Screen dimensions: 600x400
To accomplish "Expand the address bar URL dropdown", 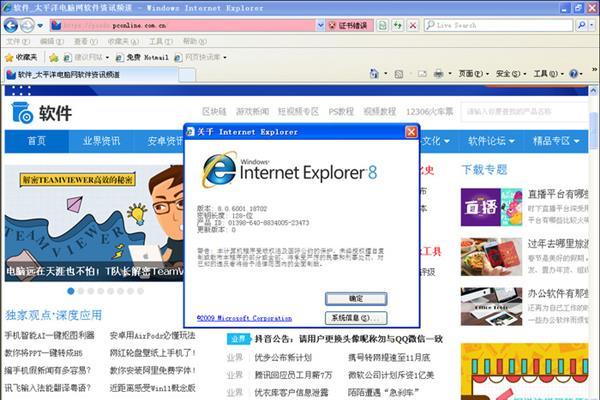I will coord(321,26).
